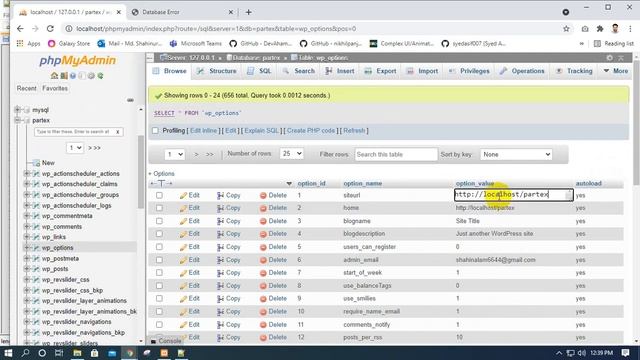The width and height of the screenshot is (640, 360).
Task: Expand the mysql database node
Action: 18,109
